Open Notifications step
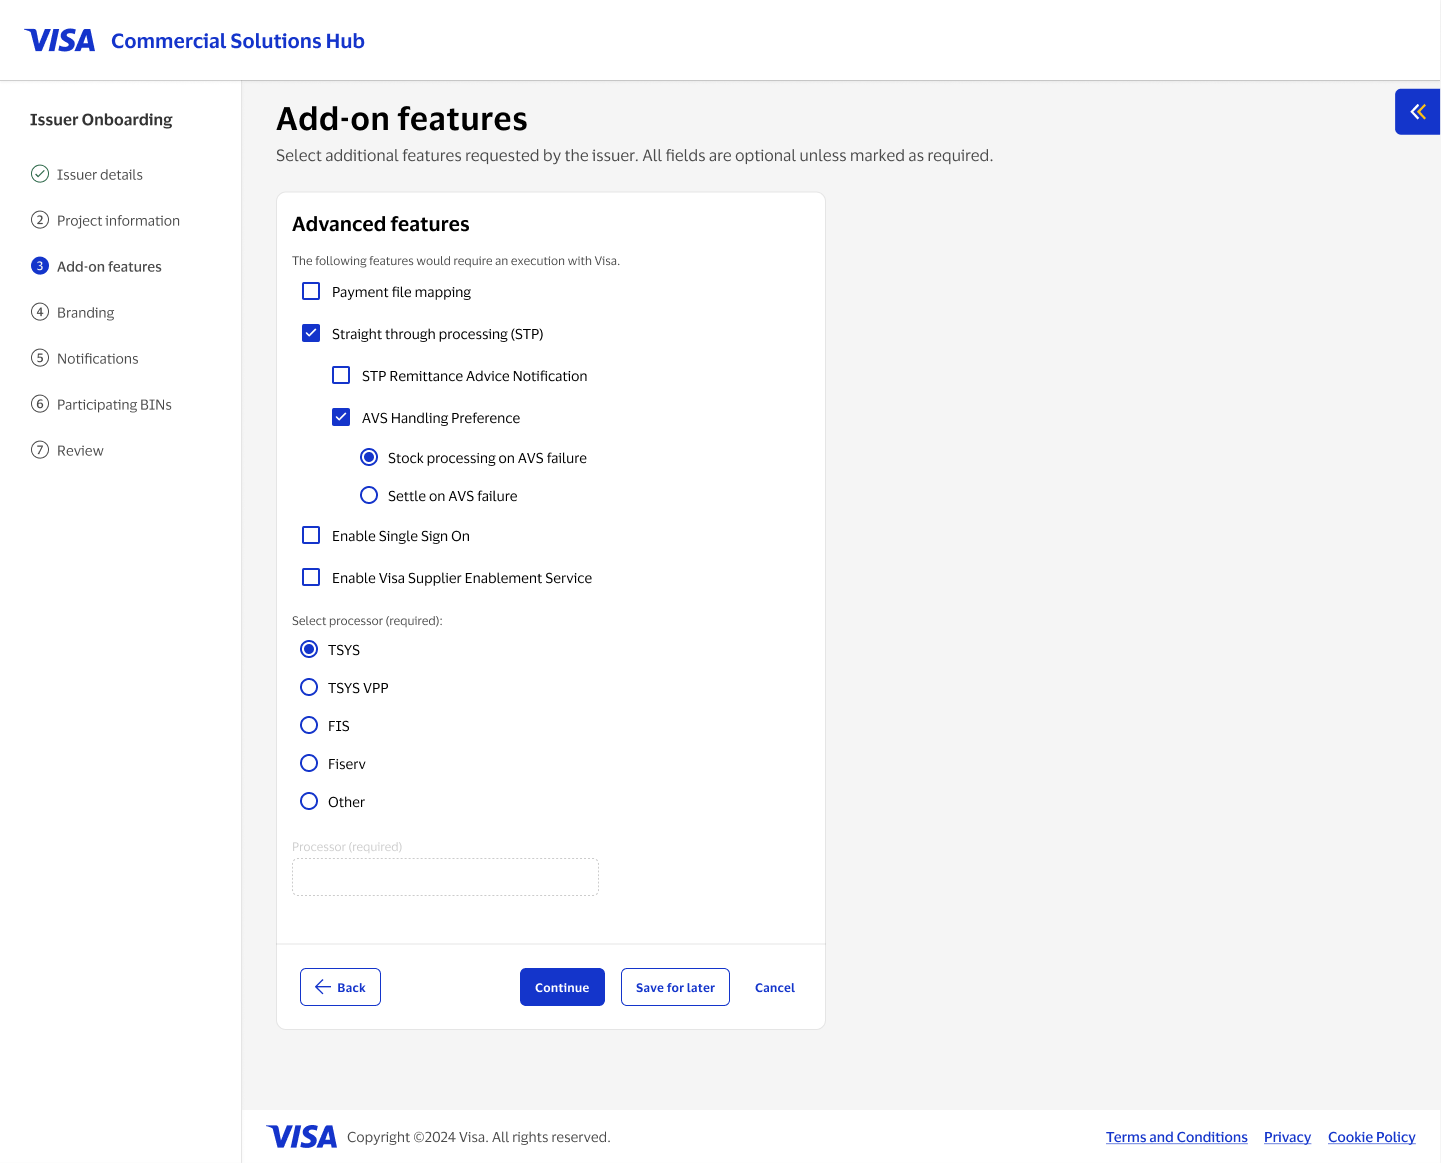 point(97,359)
